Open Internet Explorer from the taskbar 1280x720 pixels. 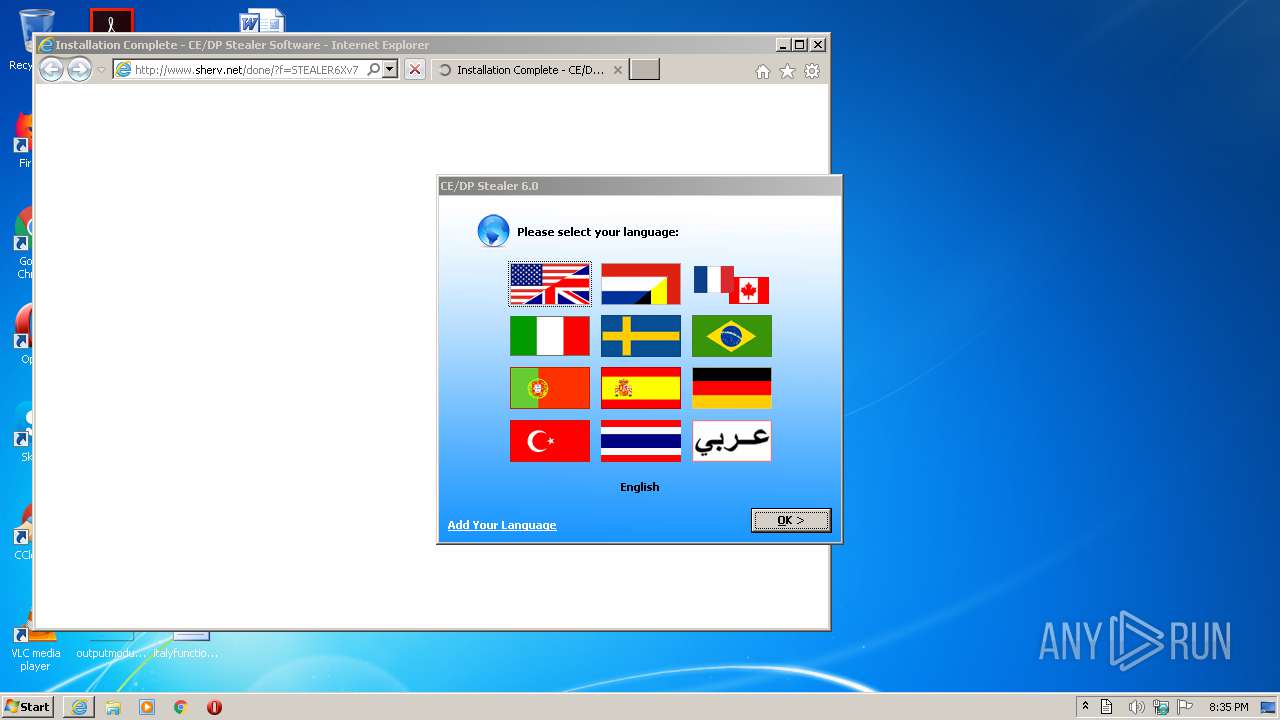coord(79,707)
